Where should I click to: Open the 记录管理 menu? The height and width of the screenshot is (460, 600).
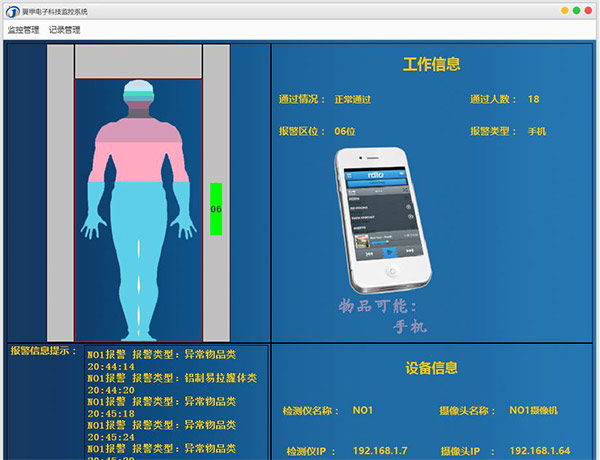point(65,30)
